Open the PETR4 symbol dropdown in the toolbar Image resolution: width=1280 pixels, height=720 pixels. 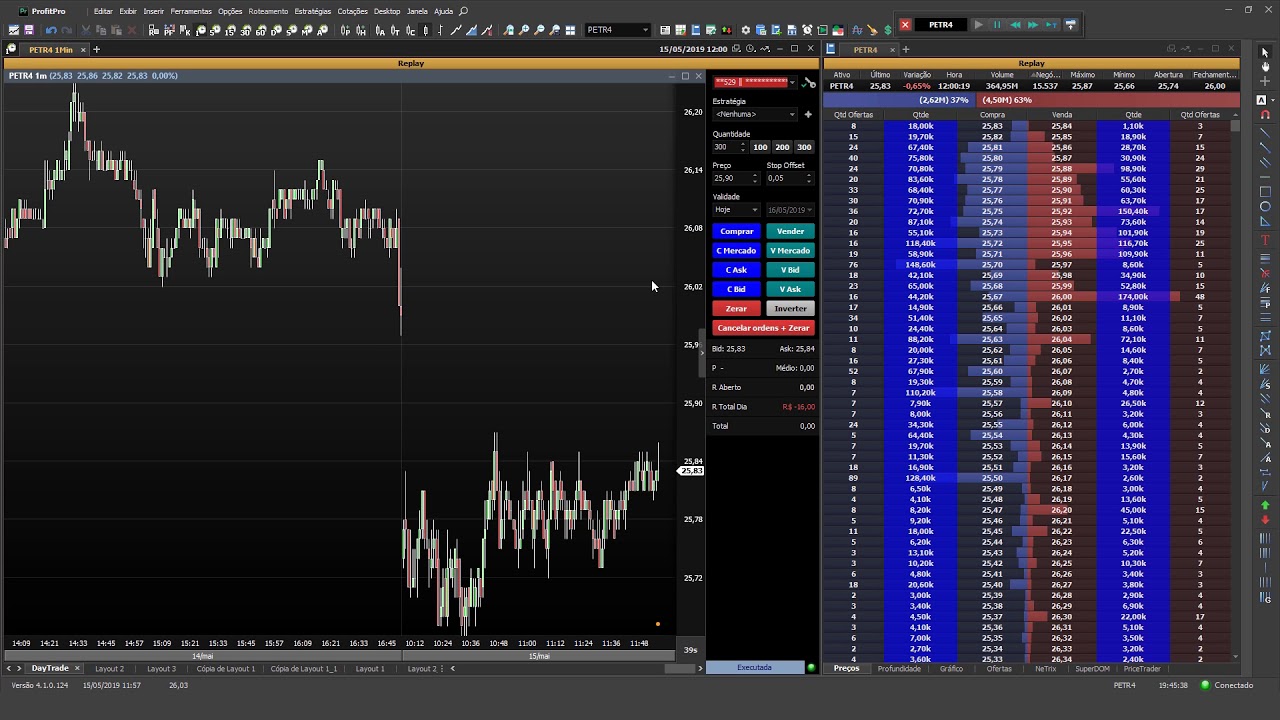click(645, 30)
